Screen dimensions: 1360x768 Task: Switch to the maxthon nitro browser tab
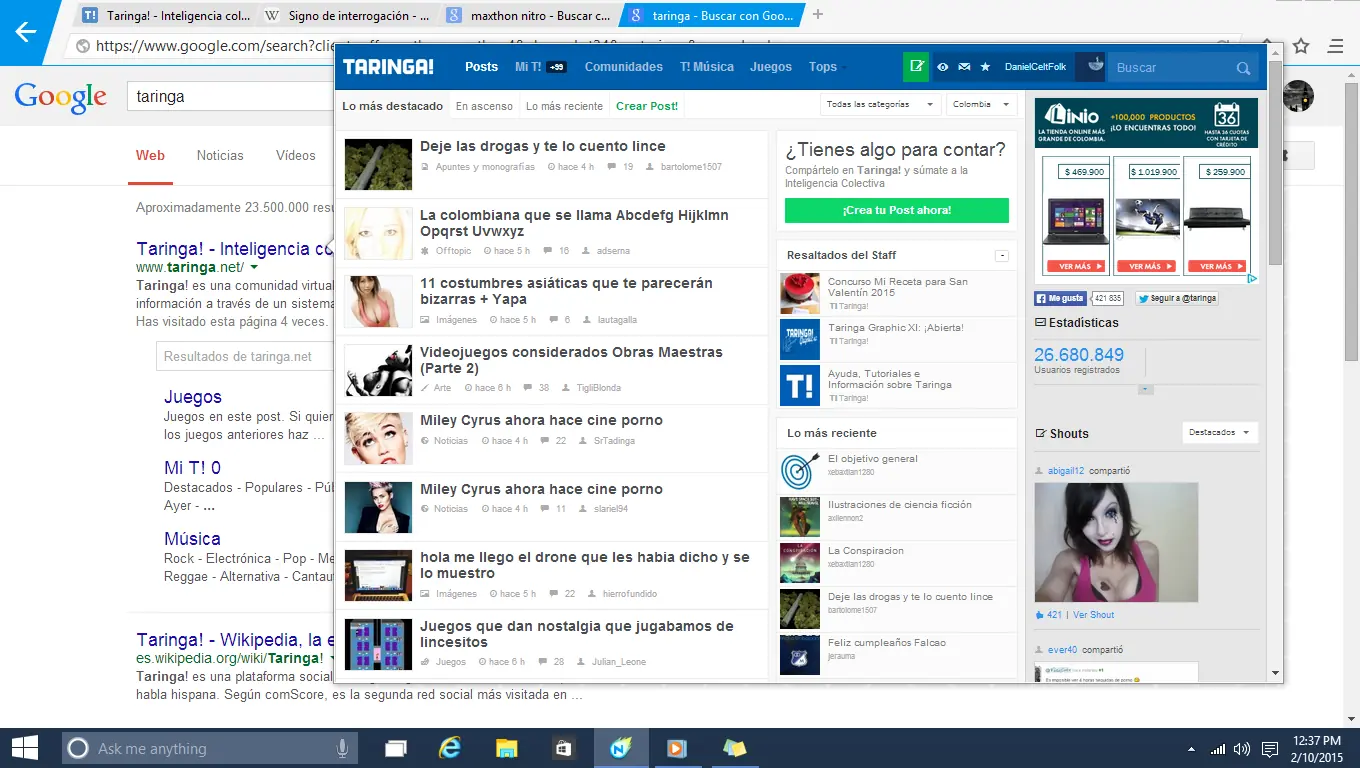coord(529,15)
